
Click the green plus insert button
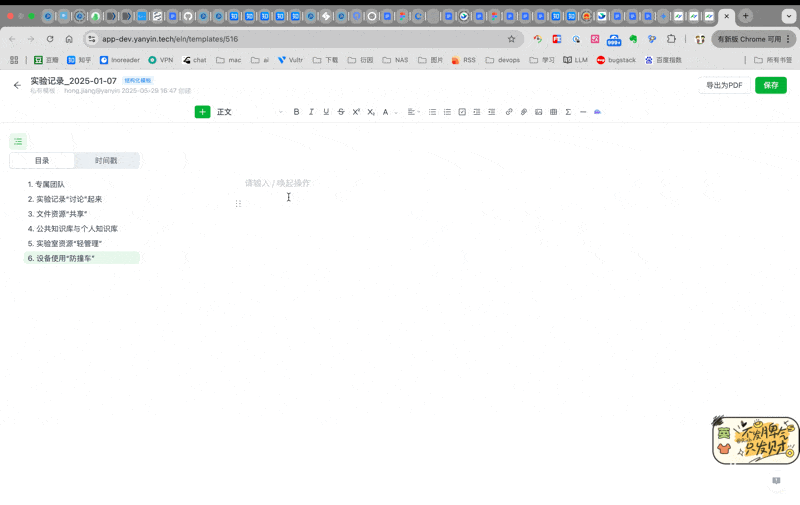(x=203, y=112)
